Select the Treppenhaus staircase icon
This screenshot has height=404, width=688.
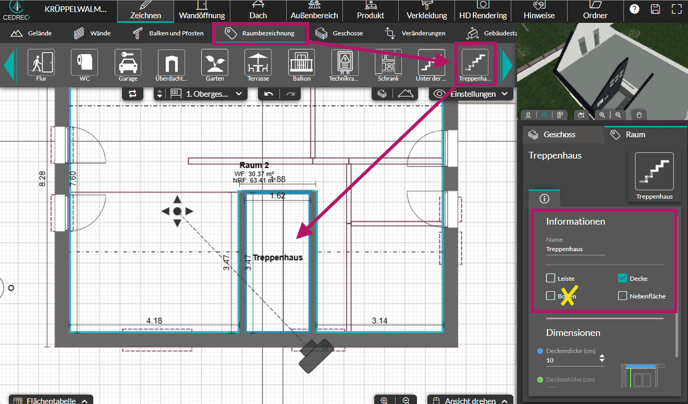tap(474, 65)
